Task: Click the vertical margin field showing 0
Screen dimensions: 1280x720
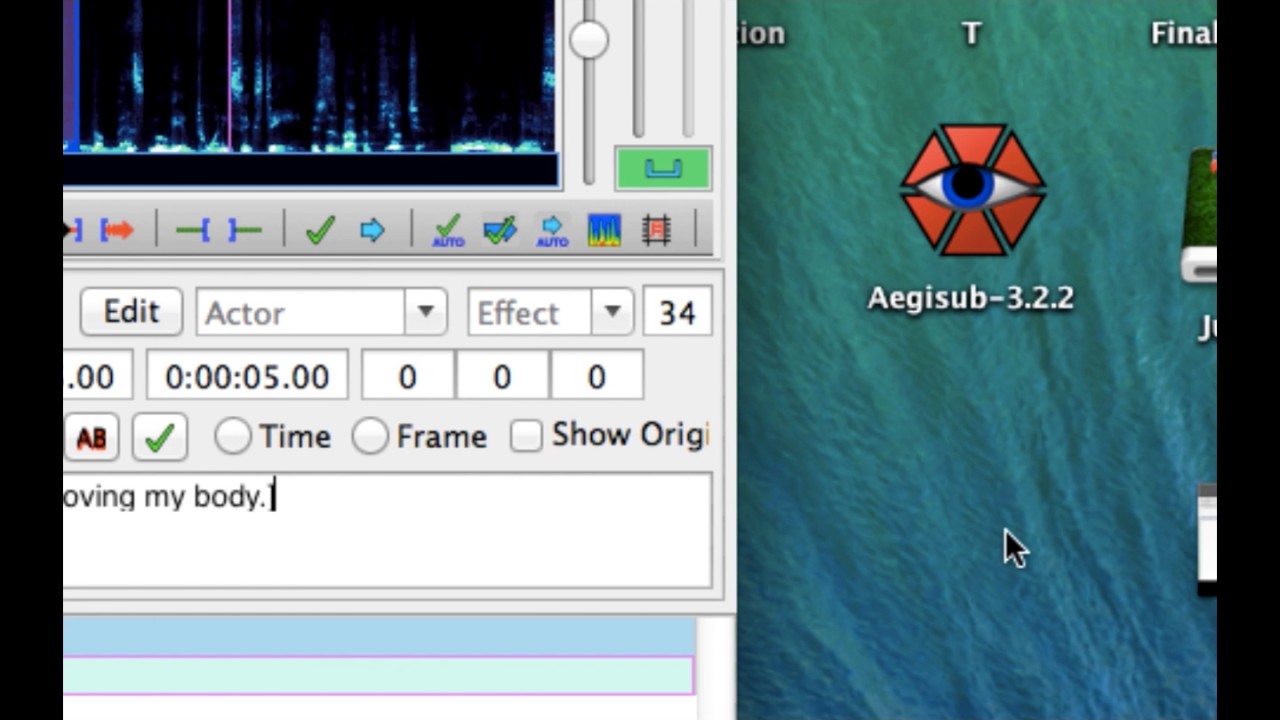Action: coord(596,376)
